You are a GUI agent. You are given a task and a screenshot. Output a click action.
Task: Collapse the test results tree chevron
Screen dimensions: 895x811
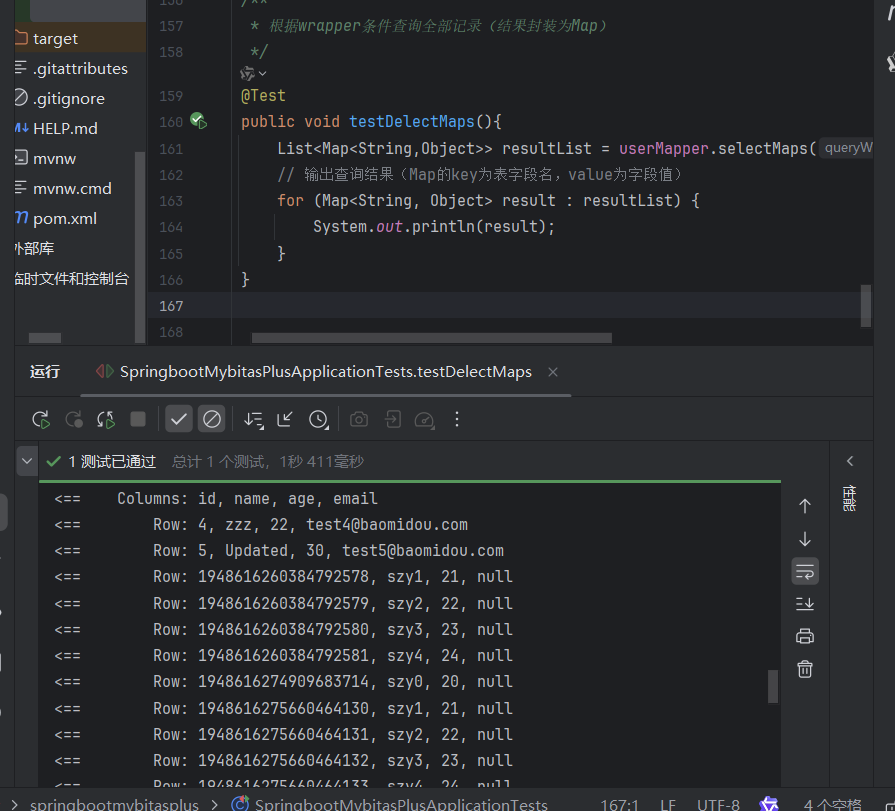[27, 461]
